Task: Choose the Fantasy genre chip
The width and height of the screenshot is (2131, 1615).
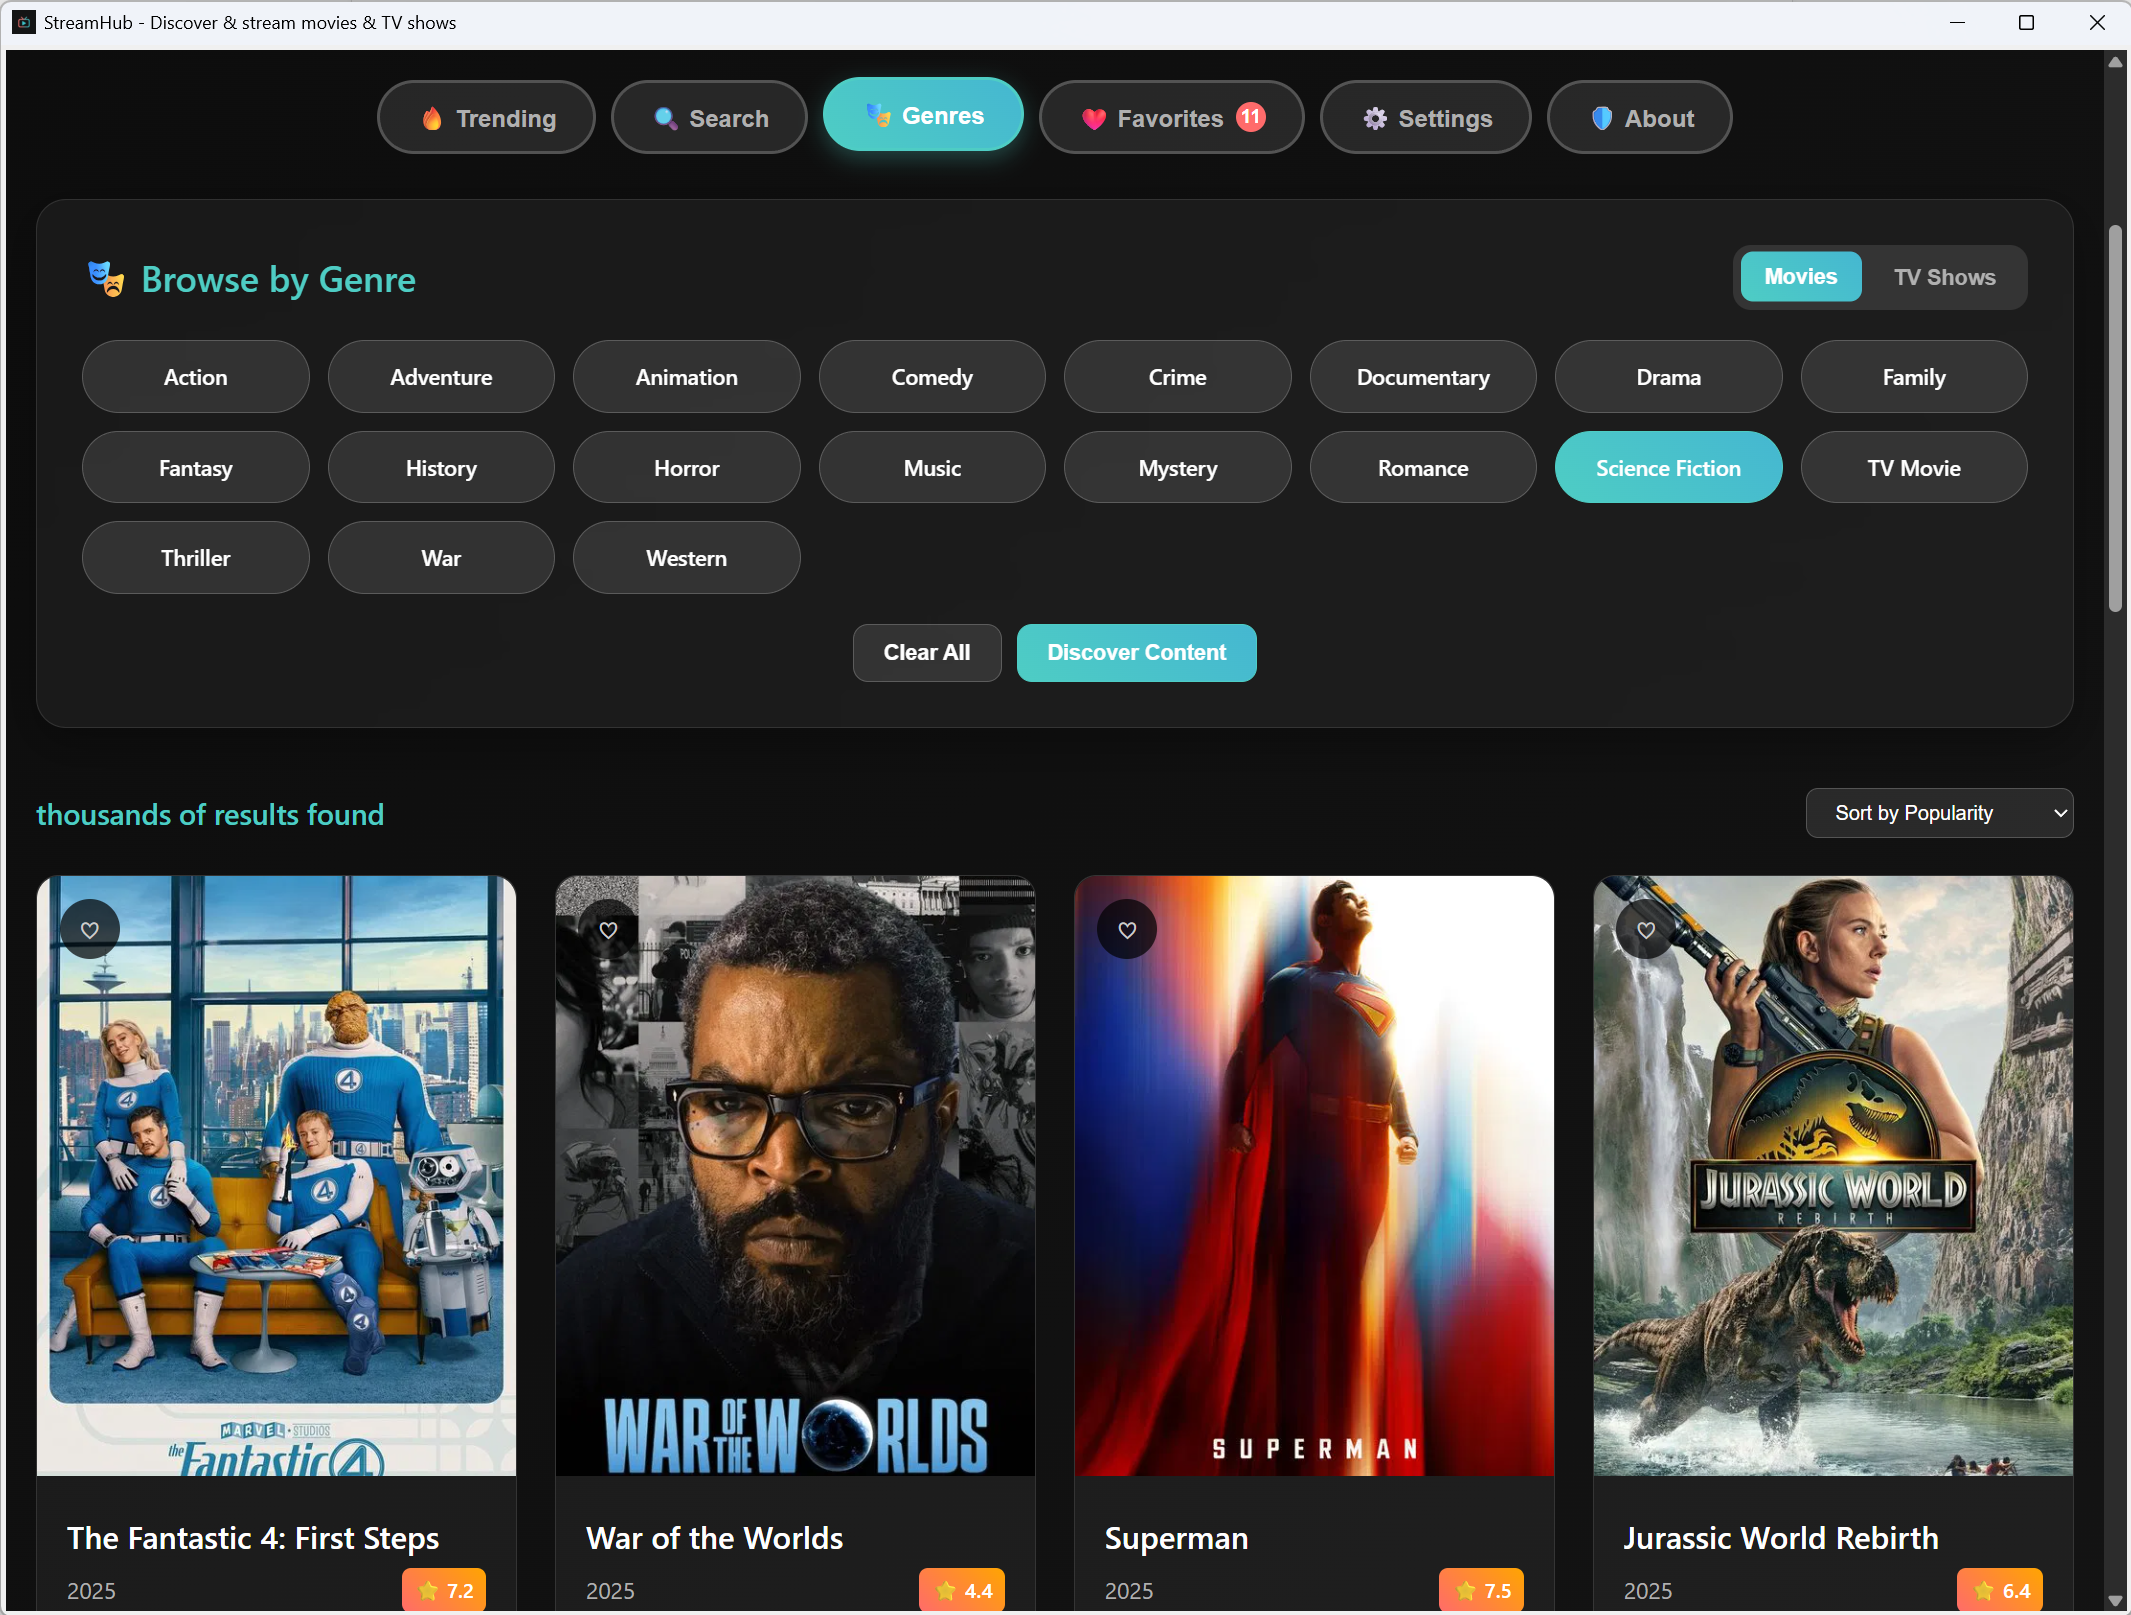Action: [196, 468]
